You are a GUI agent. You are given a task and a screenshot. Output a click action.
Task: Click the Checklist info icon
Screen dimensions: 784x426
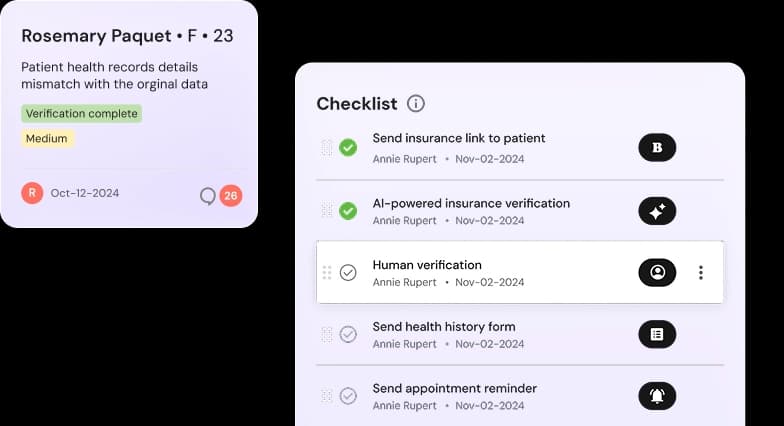(x=416, y=104)
